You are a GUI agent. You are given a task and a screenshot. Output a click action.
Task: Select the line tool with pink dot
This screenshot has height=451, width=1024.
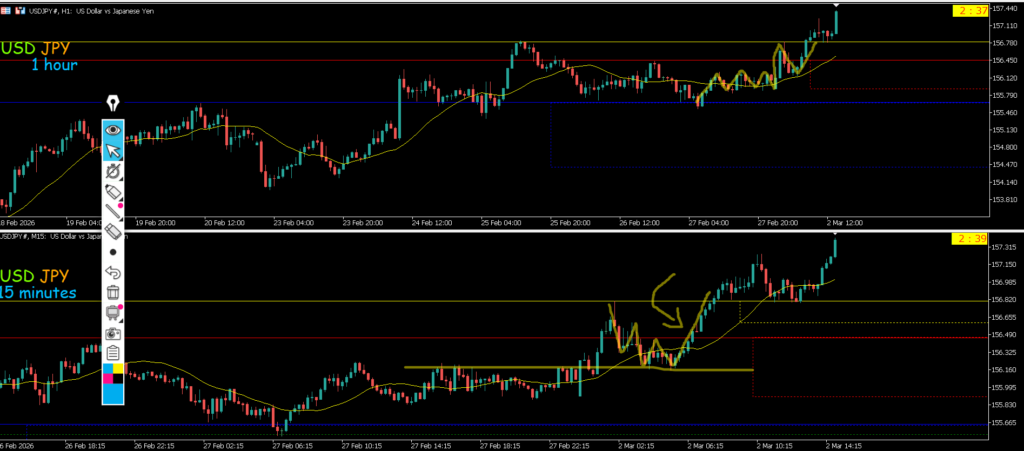pos(113,210)
